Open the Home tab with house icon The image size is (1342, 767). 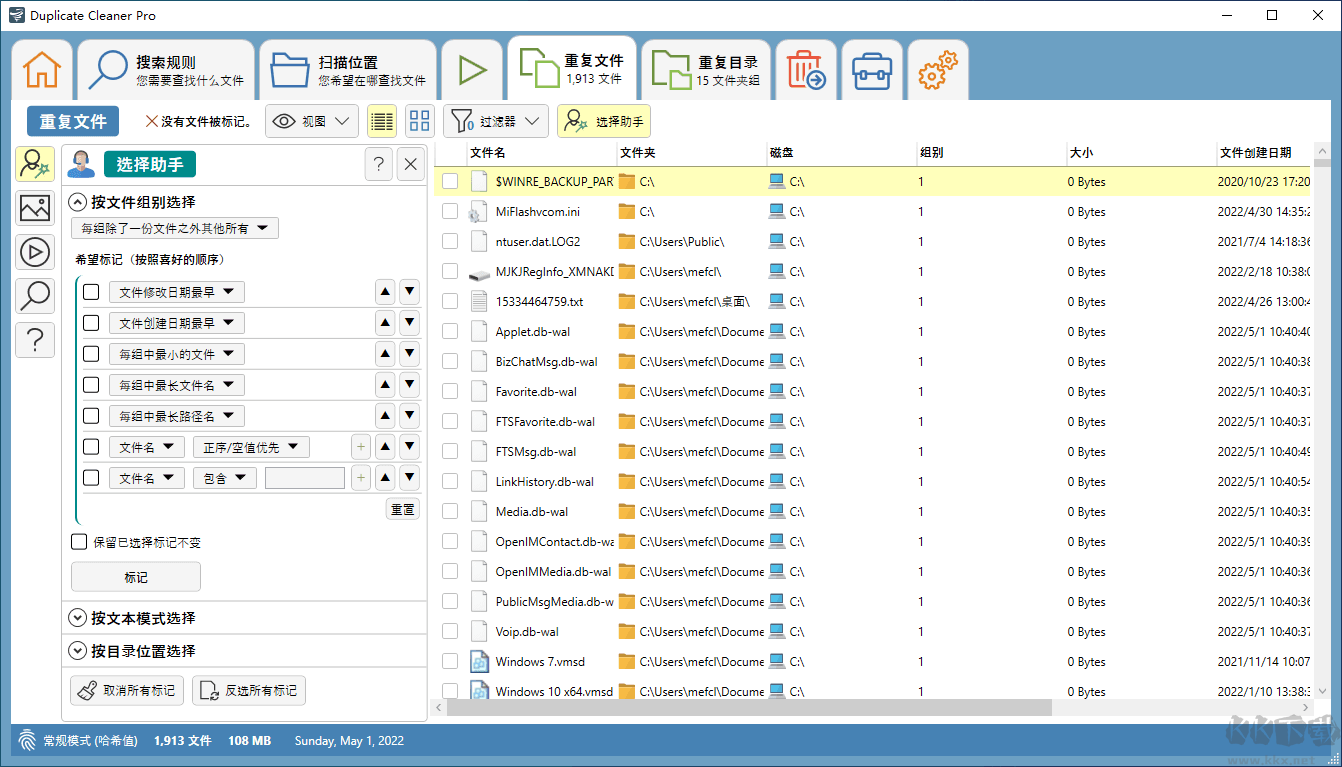(x=42, y=70)
